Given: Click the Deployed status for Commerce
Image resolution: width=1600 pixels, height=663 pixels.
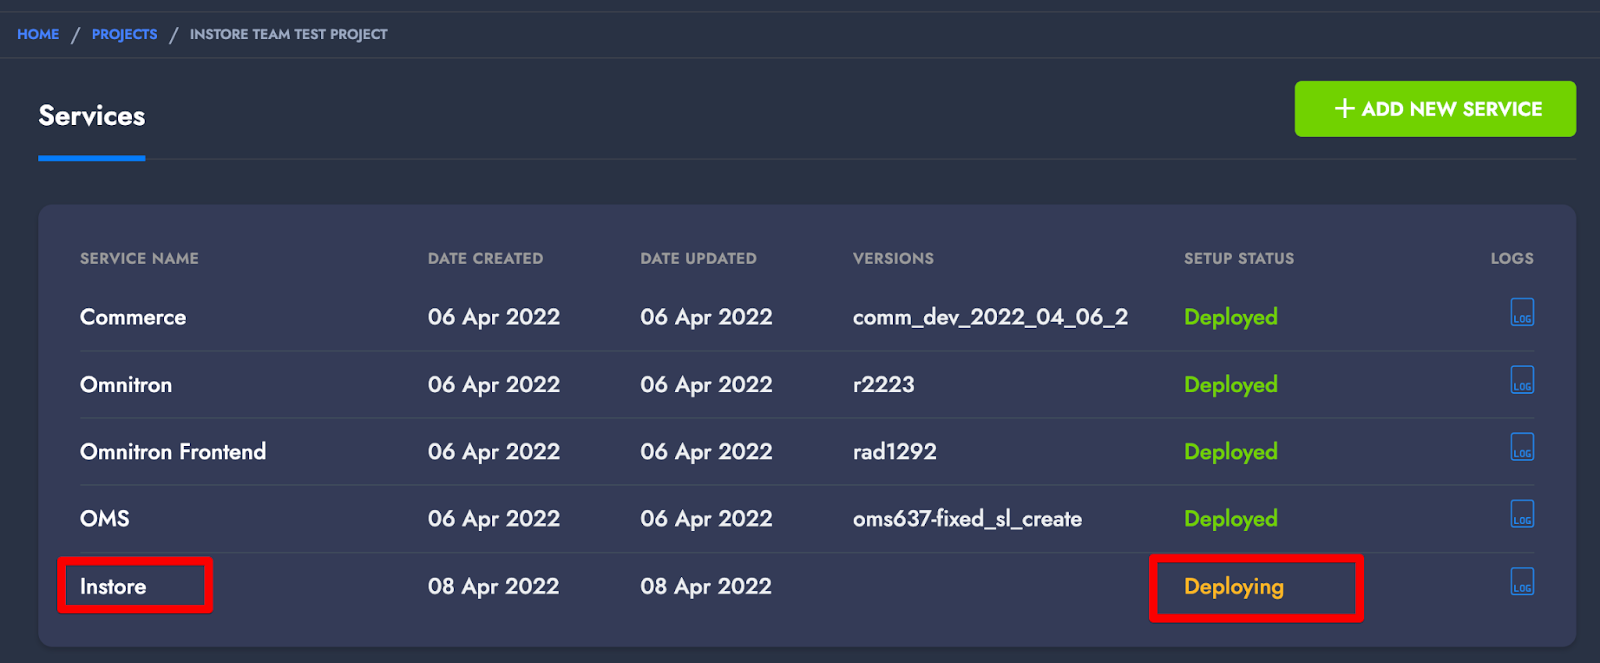Looking at the screenshot, I should click(1231, 318).
